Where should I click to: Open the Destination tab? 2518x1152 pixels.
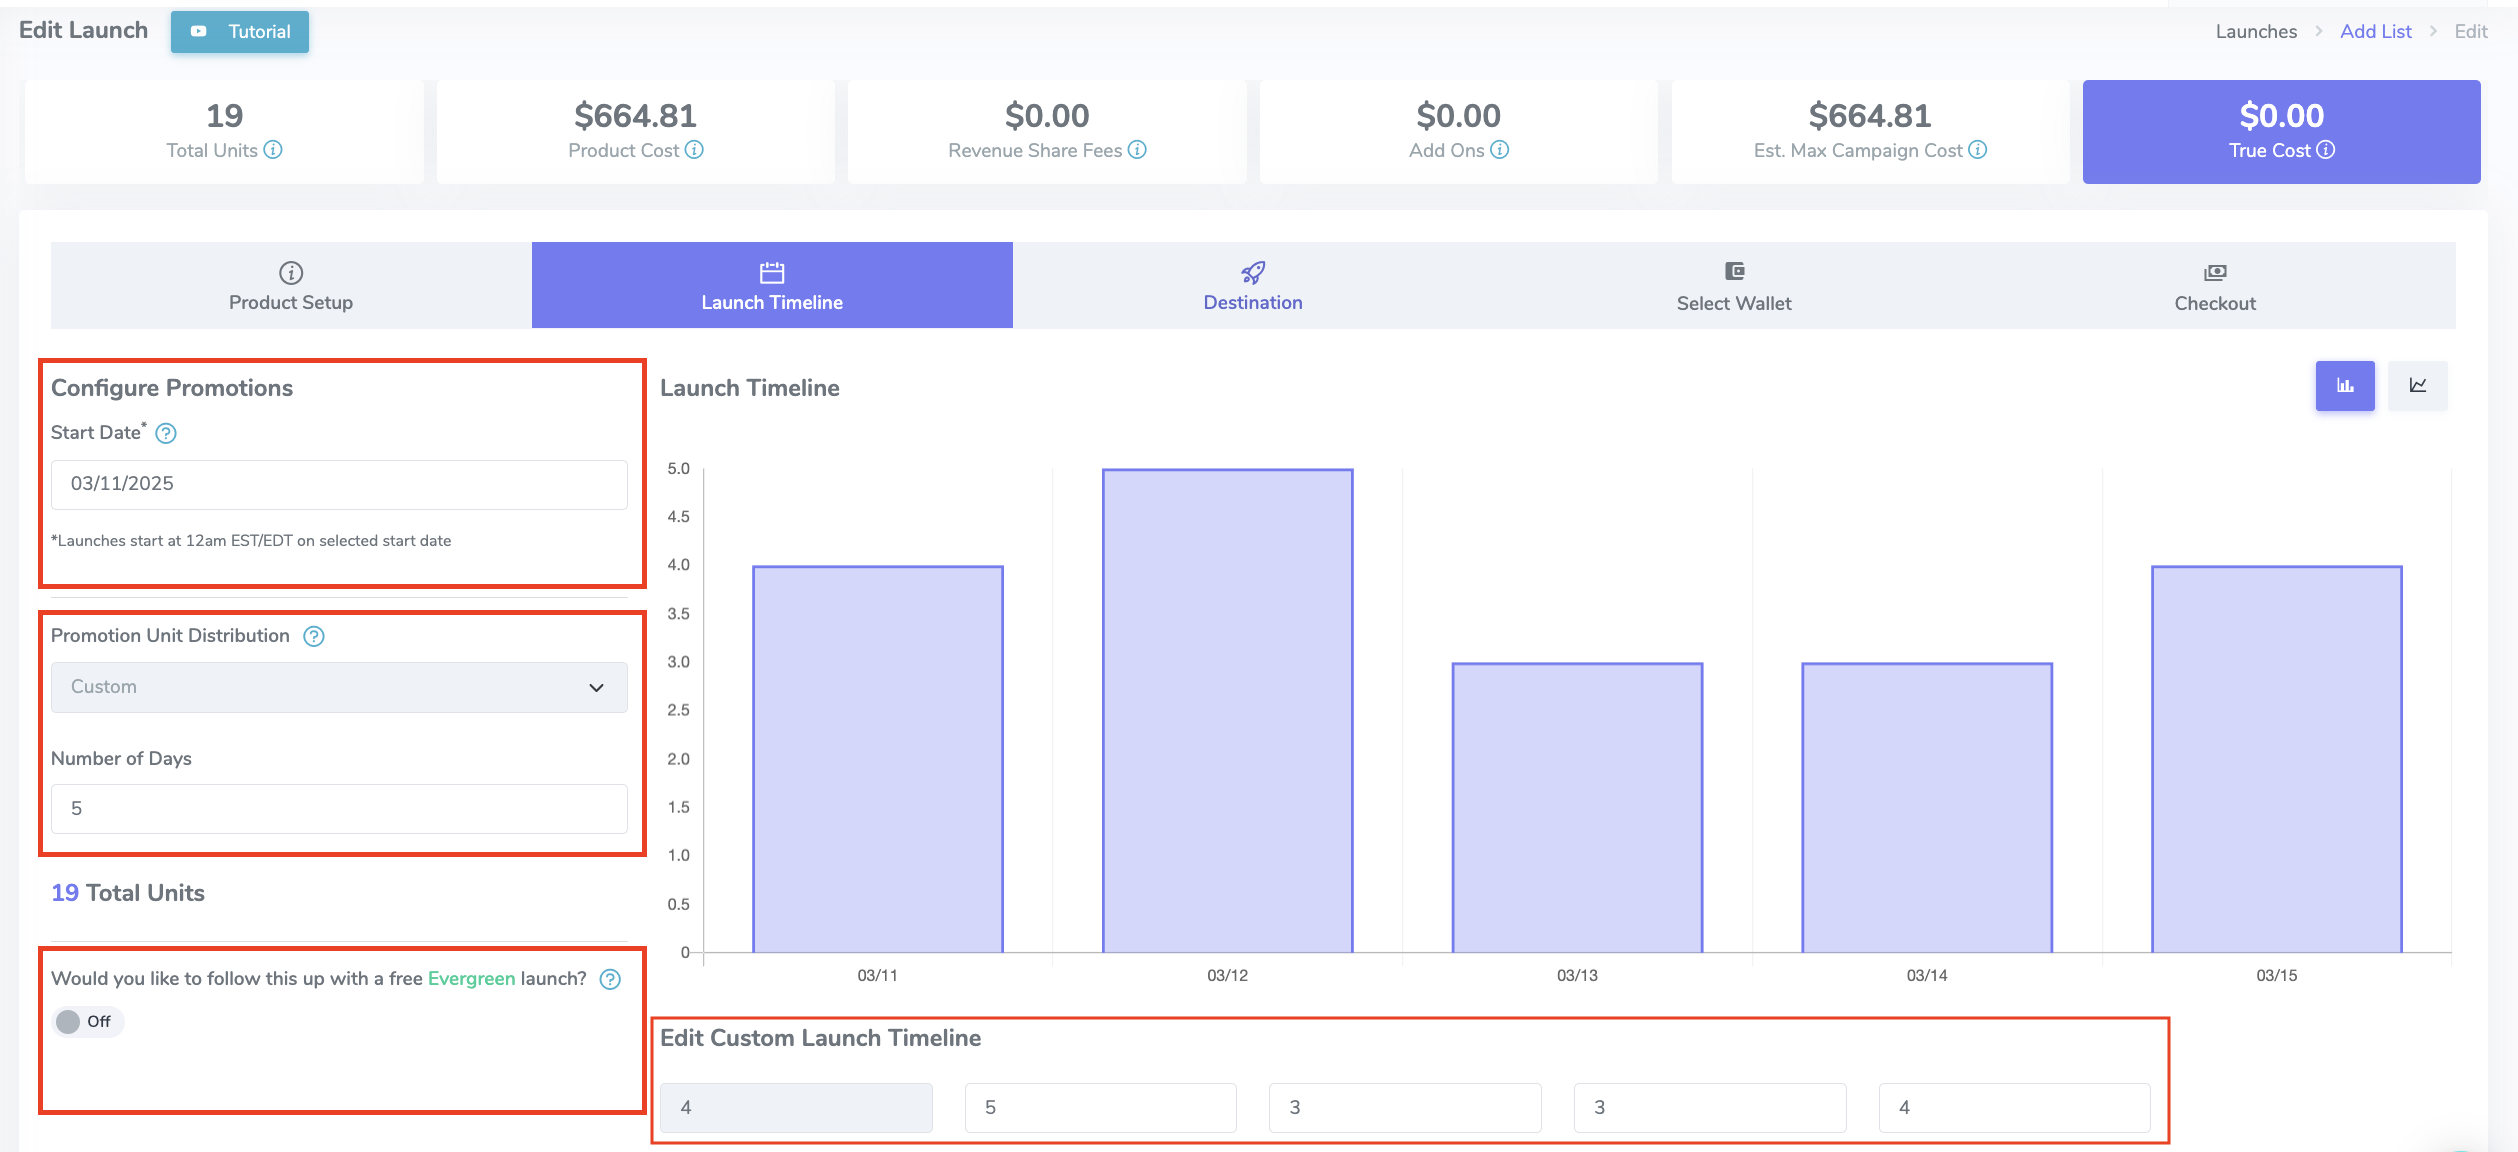[x=1252, y=286]
